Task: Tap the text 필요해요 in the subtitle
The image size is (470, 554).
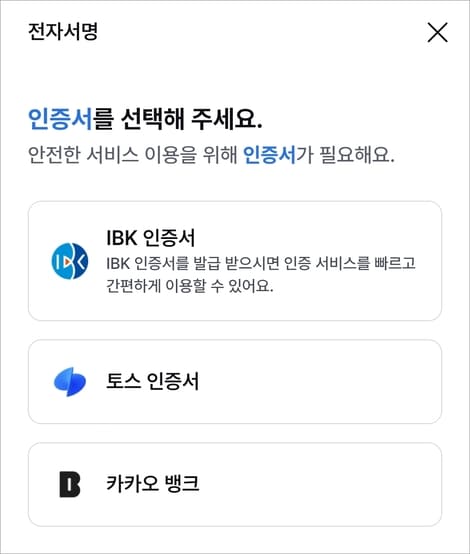Action: 357,155
